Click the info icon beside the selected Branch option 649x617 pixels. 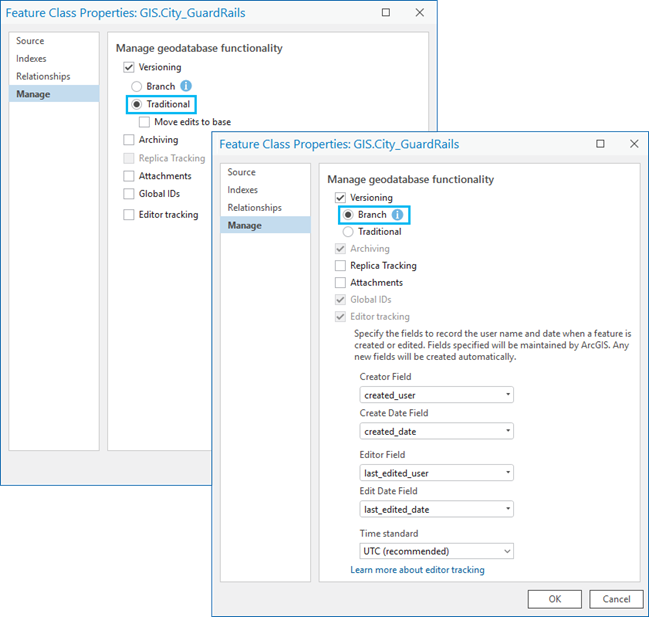397,215
